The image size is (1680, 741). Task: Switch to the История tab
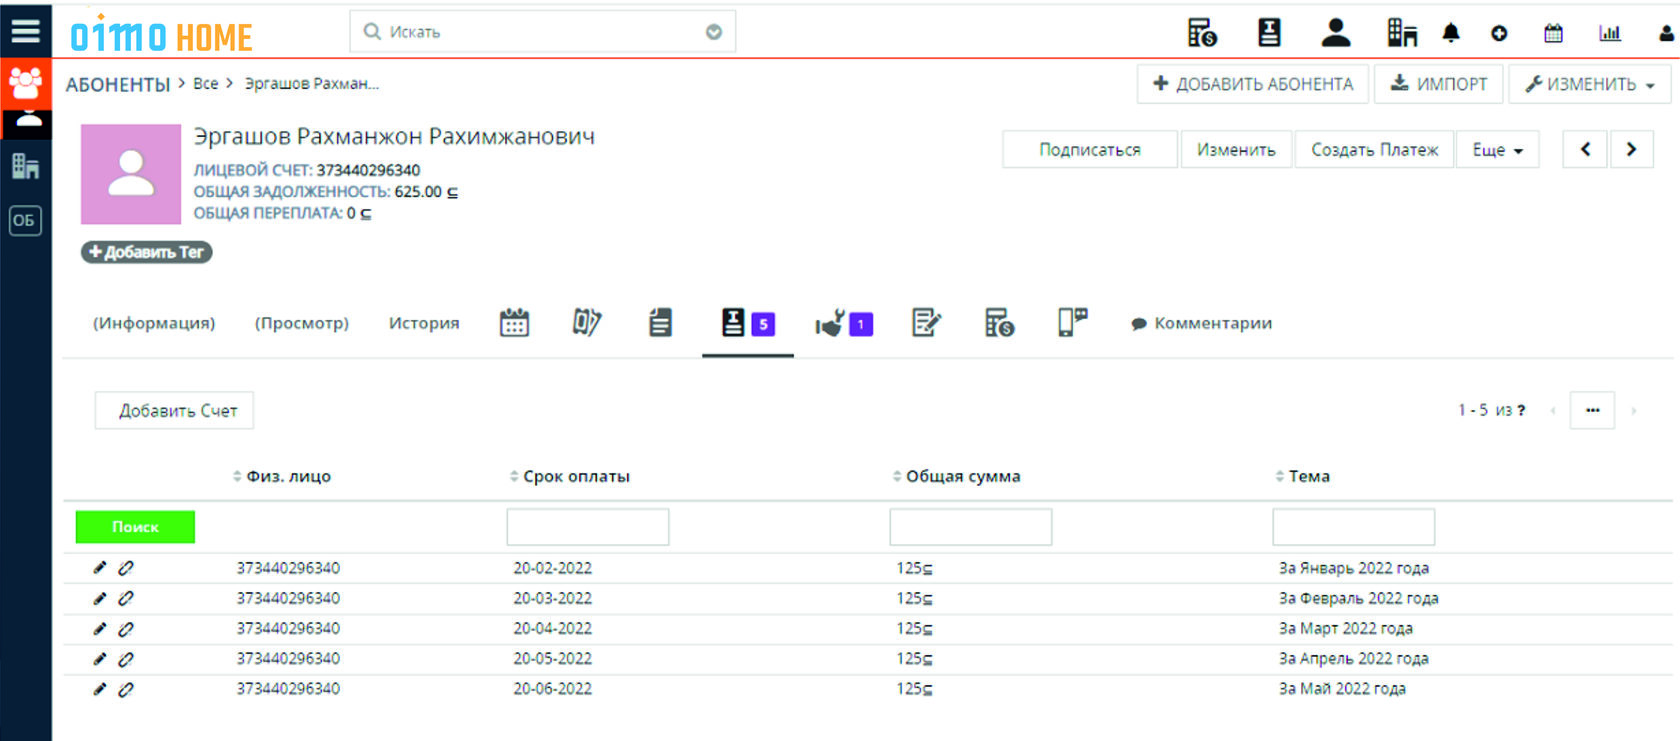424,323
